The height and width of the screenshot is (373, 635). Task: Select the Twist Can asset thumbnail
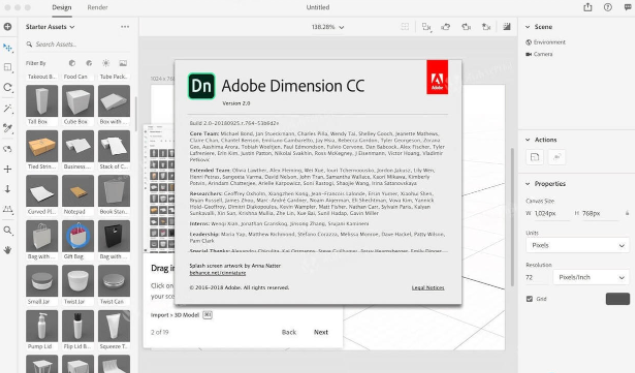coord(114,281)
